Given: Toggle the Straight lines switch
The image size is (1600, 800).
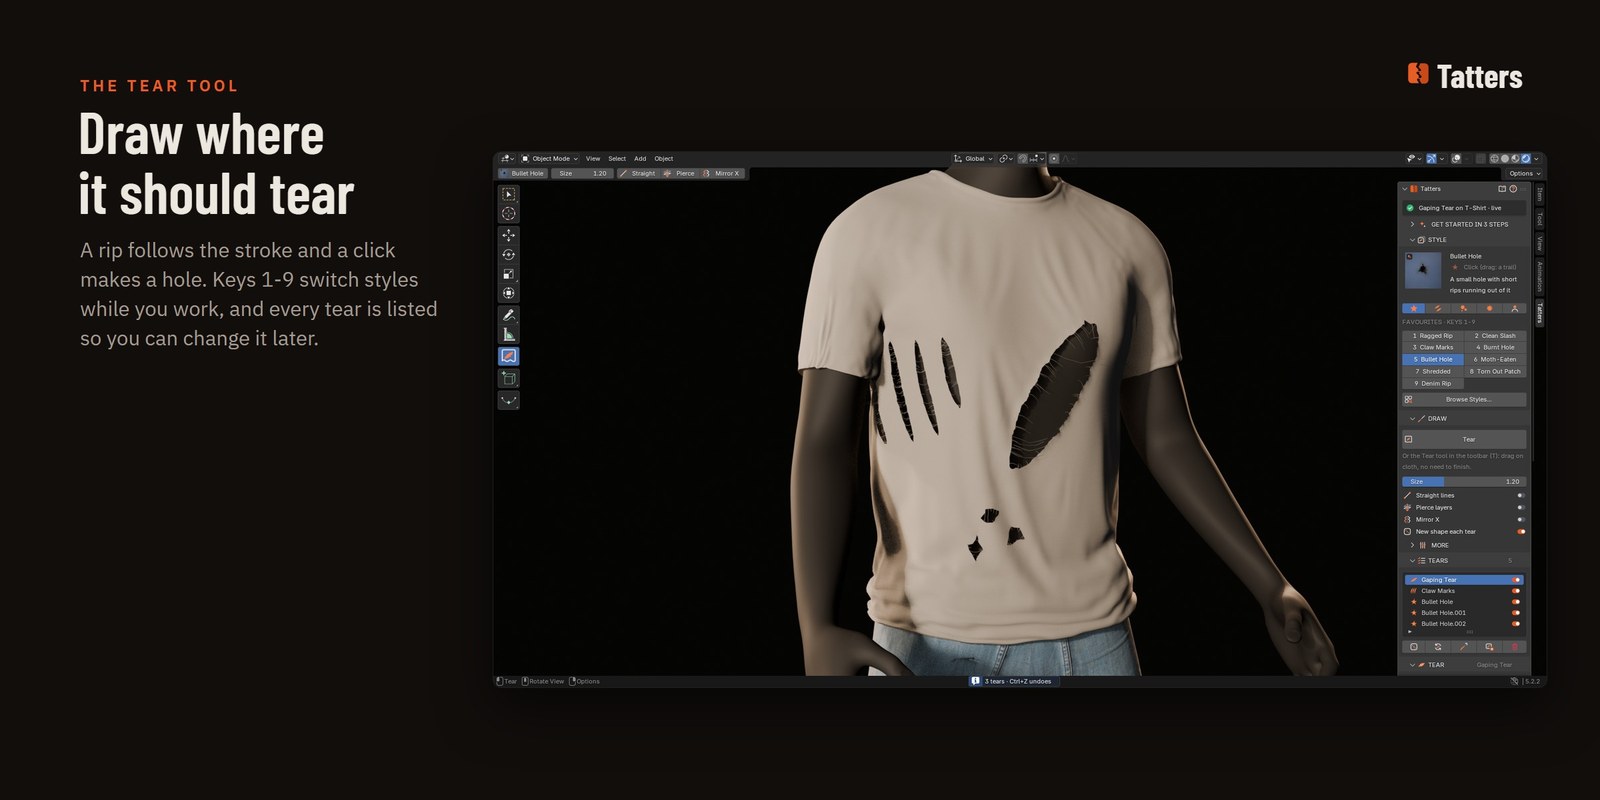Looking at the screenshot, I should coord(1520,495).
